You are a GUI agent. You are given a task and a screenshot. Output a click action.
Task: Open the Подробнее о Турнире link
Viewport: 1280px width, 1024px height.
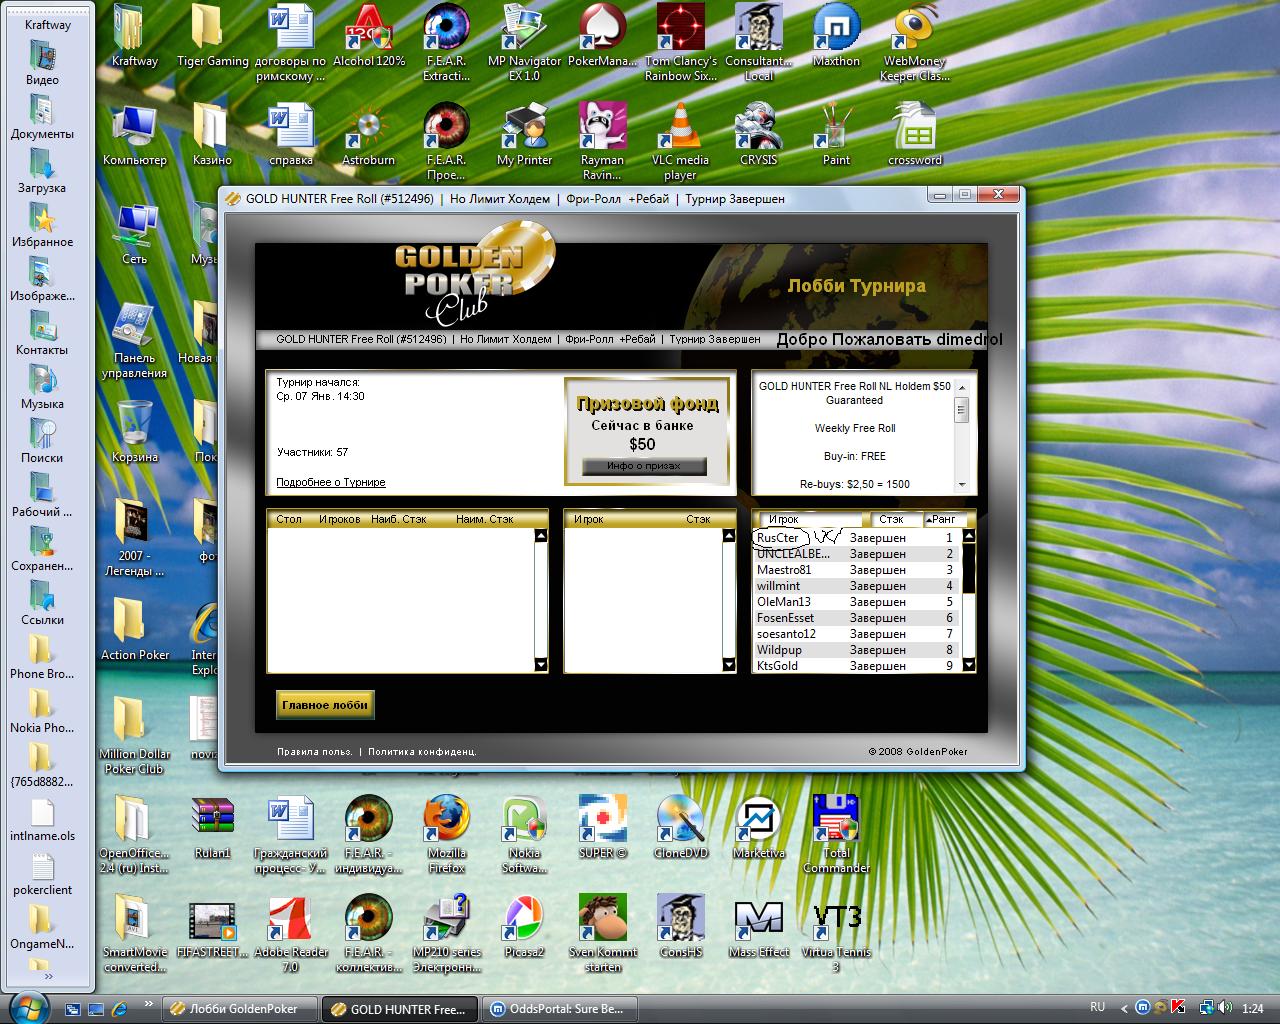(x=330, y=482)
